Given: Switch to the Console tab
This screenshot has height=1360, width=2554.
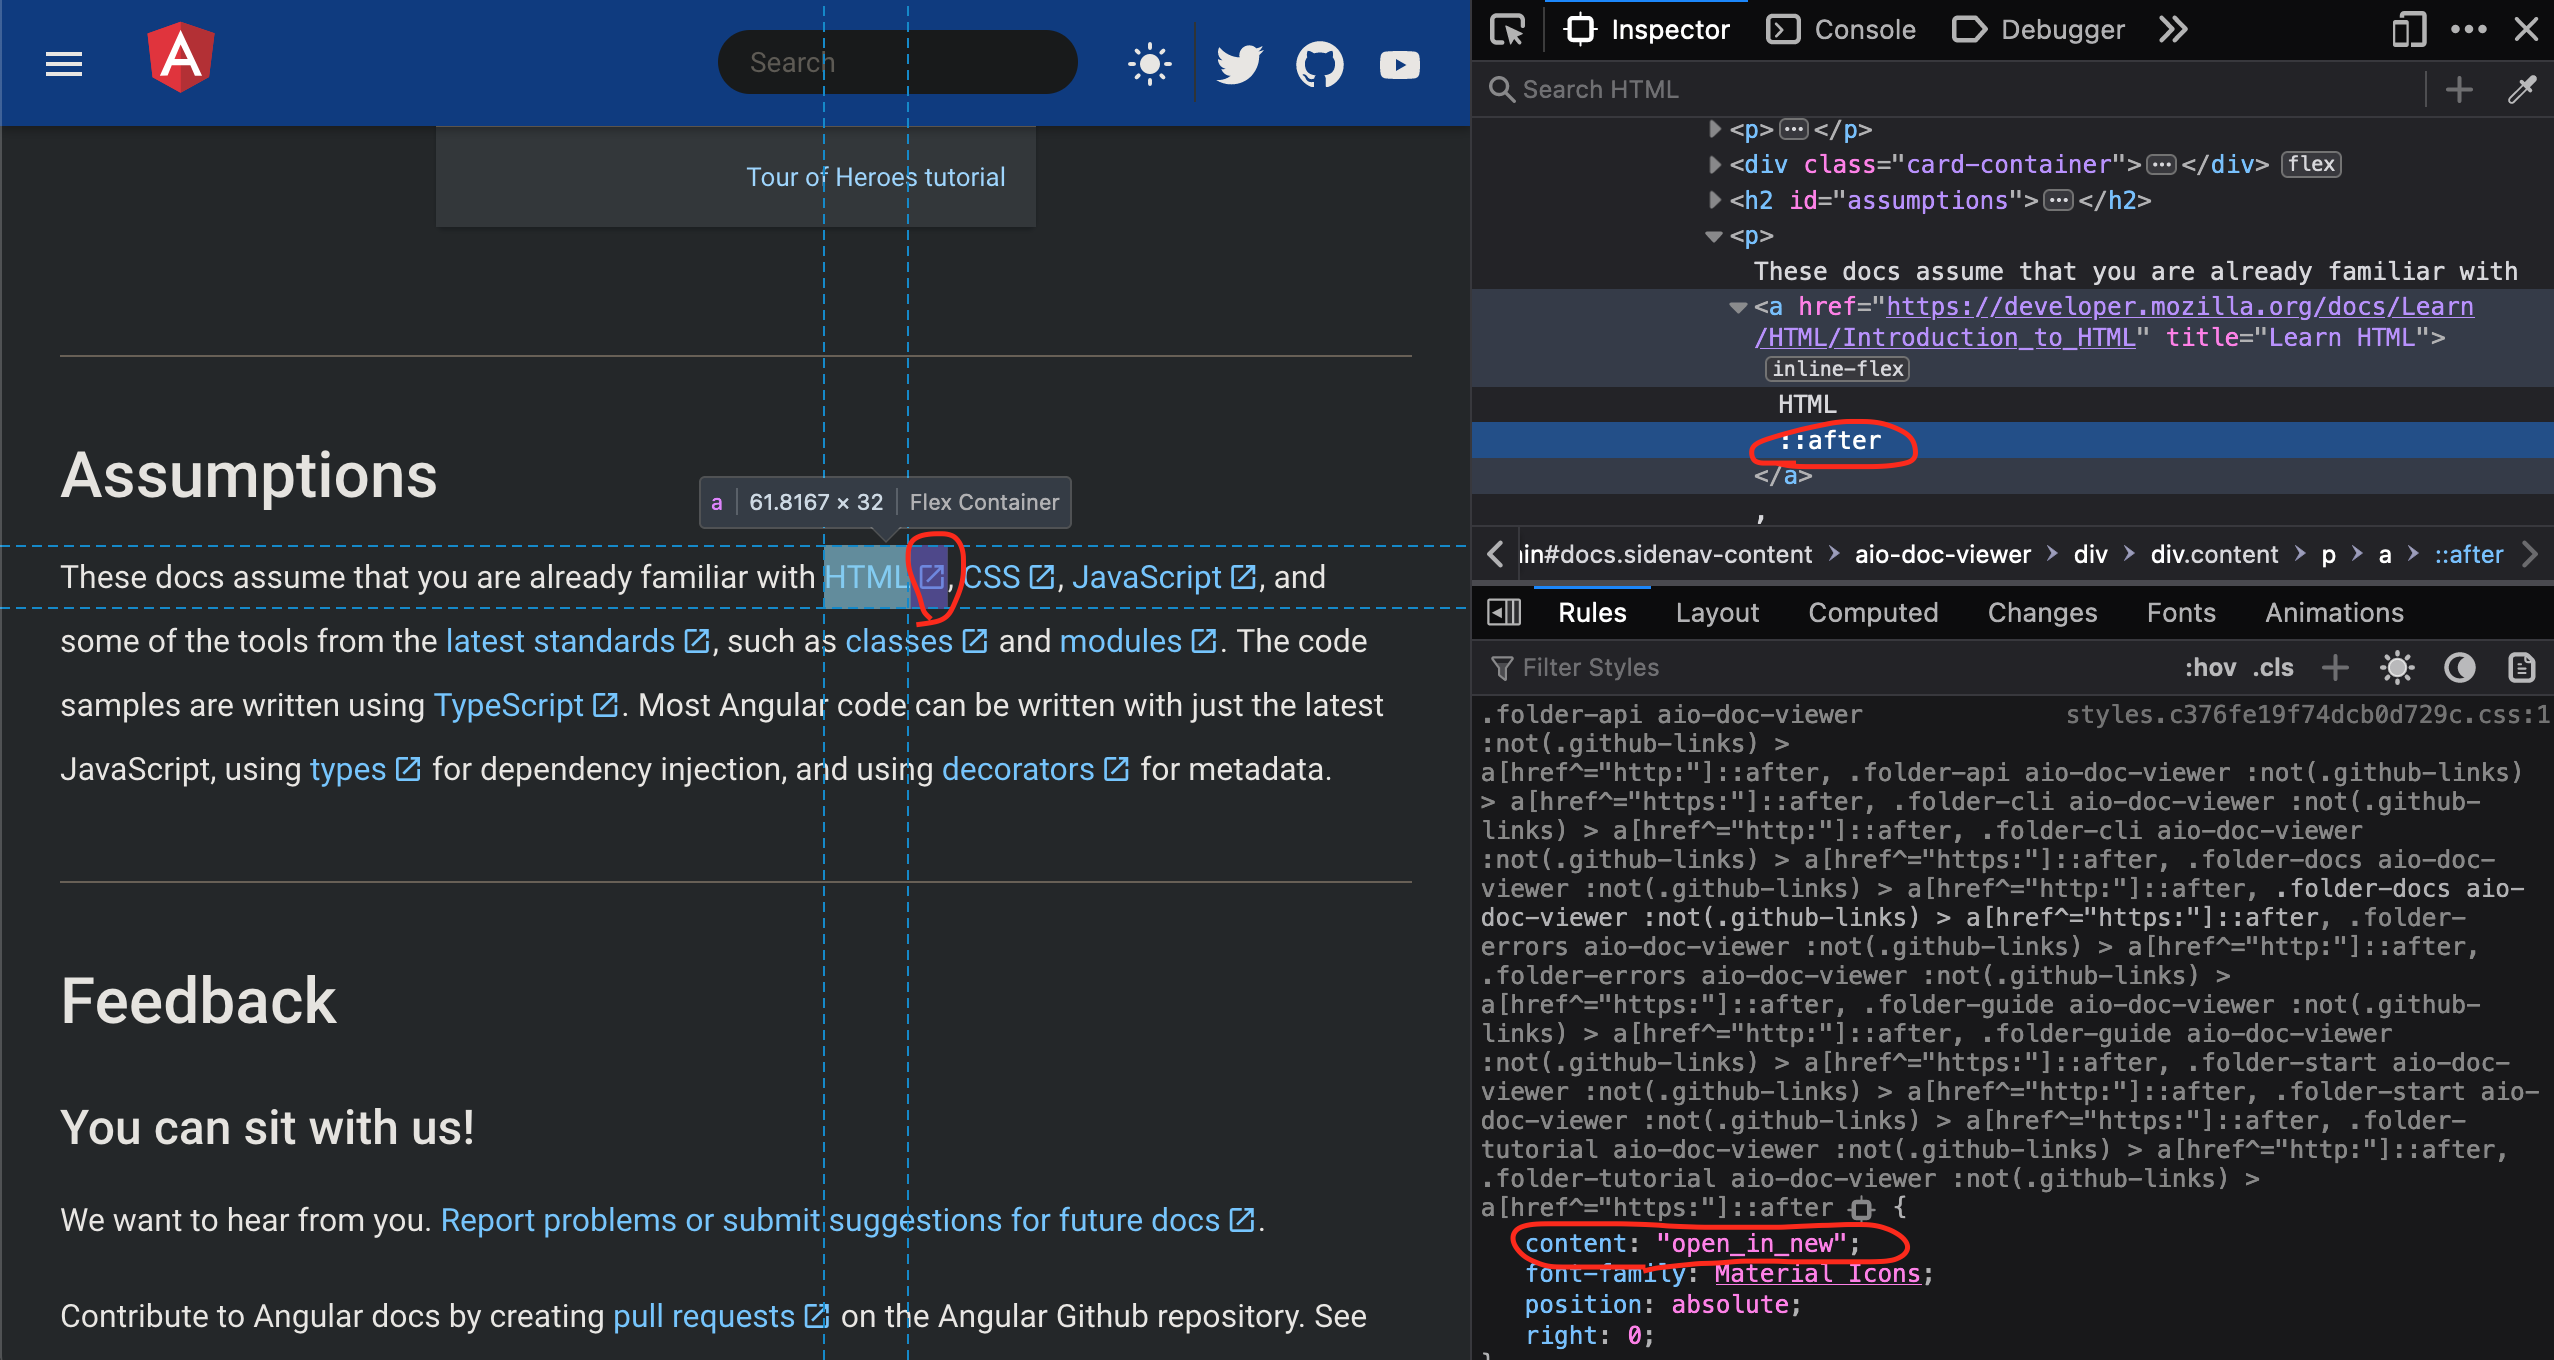Looking at the screenshot, I should [x=1841, y=29].
